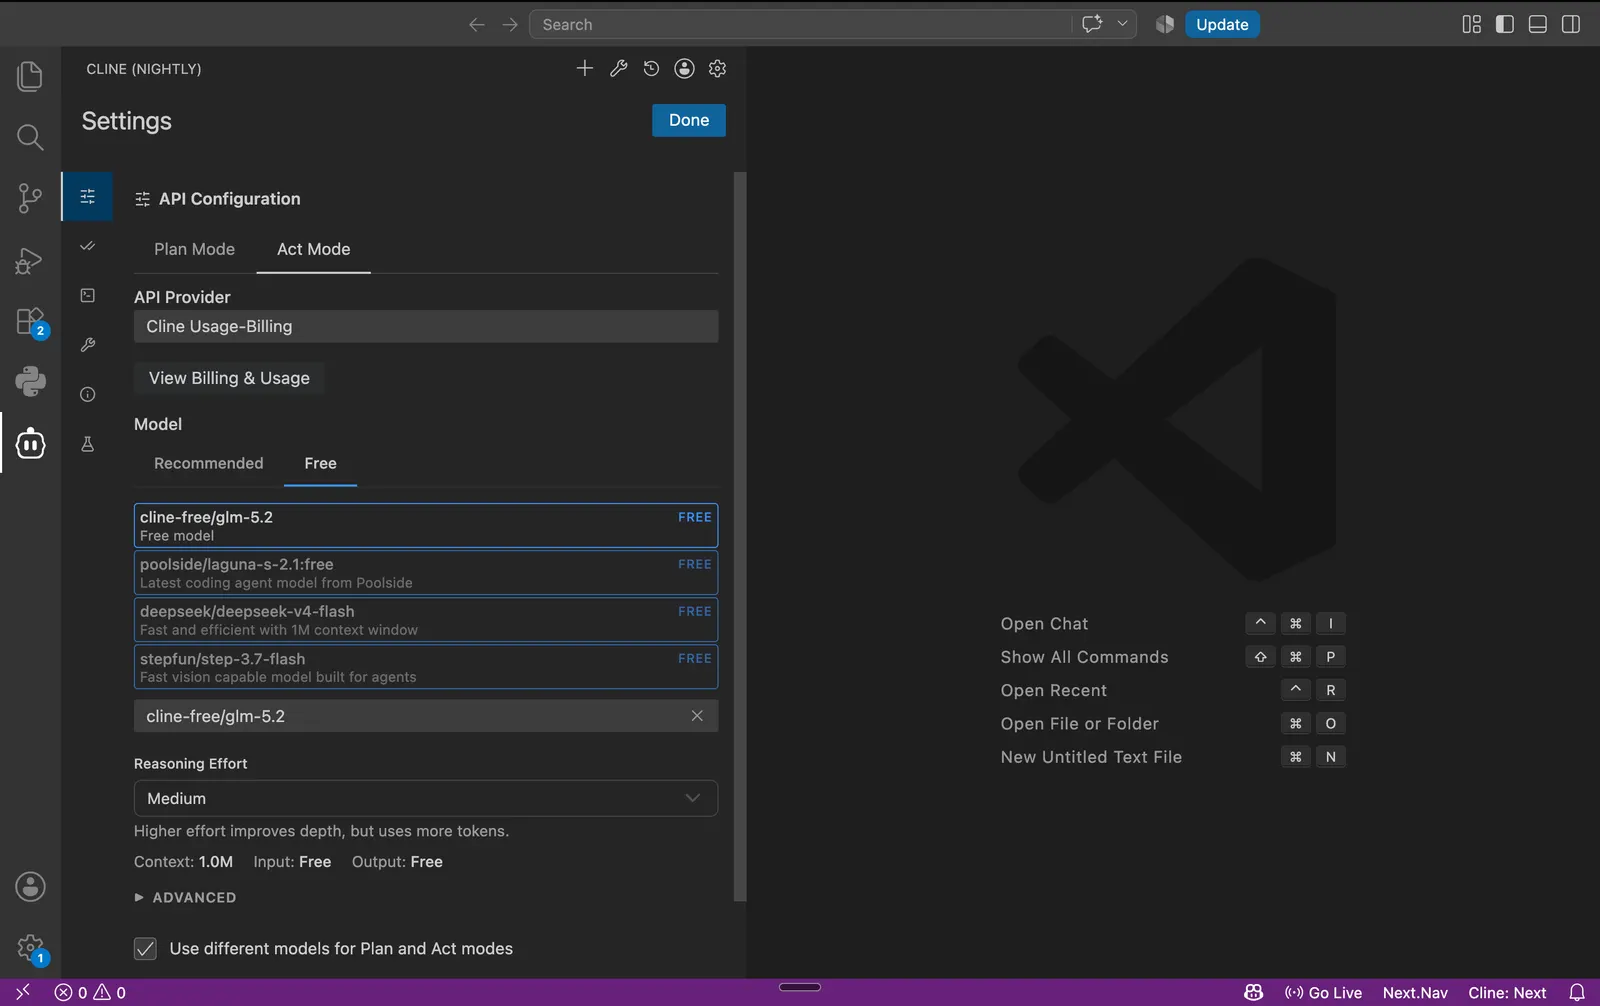Choose deepseek/deepseek-v4-flash model

click(x=426, y=620)
